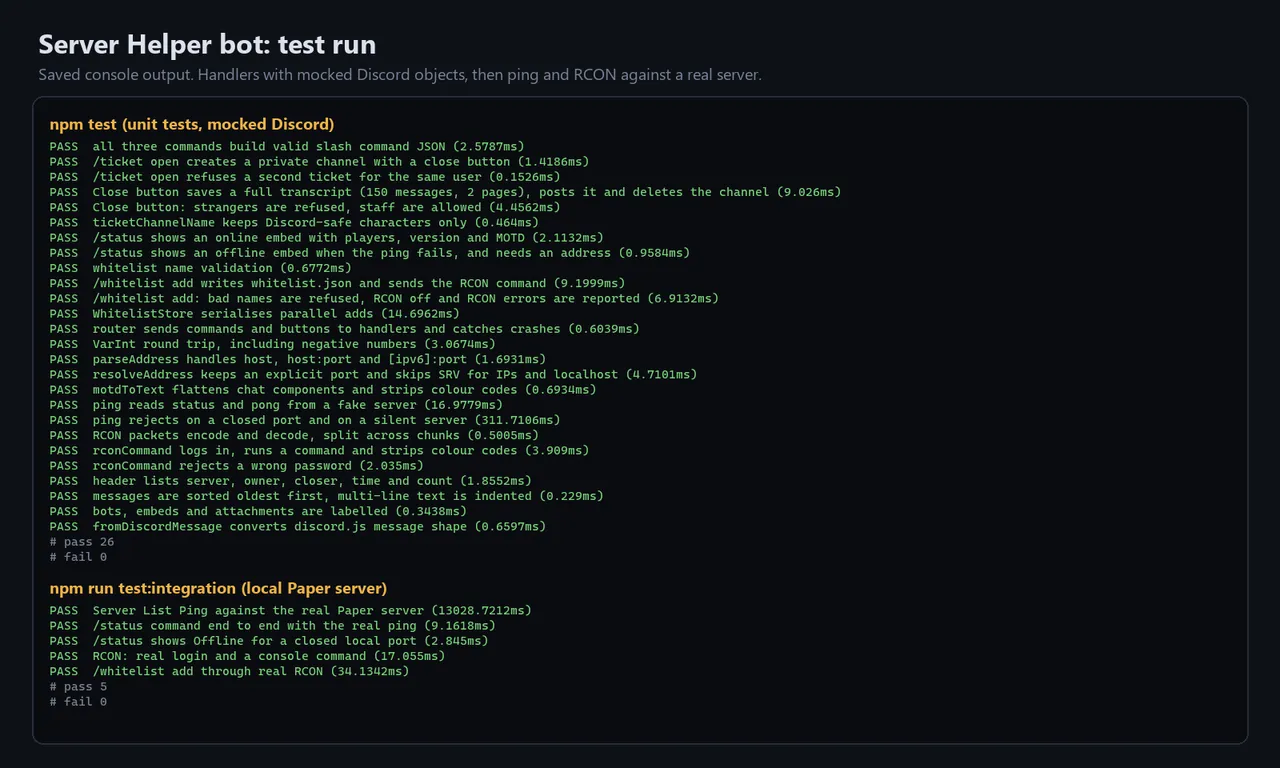This screenshot has width=1280, height=768.
Task: Click the 'rconCommand logs in, runs a command' line
Action: (319, 450)
